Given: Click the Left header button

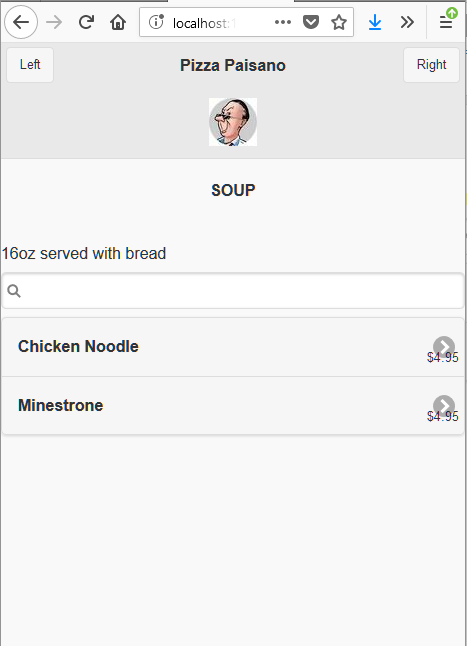Looking at the screenshot, I should [x=30, y=65].
